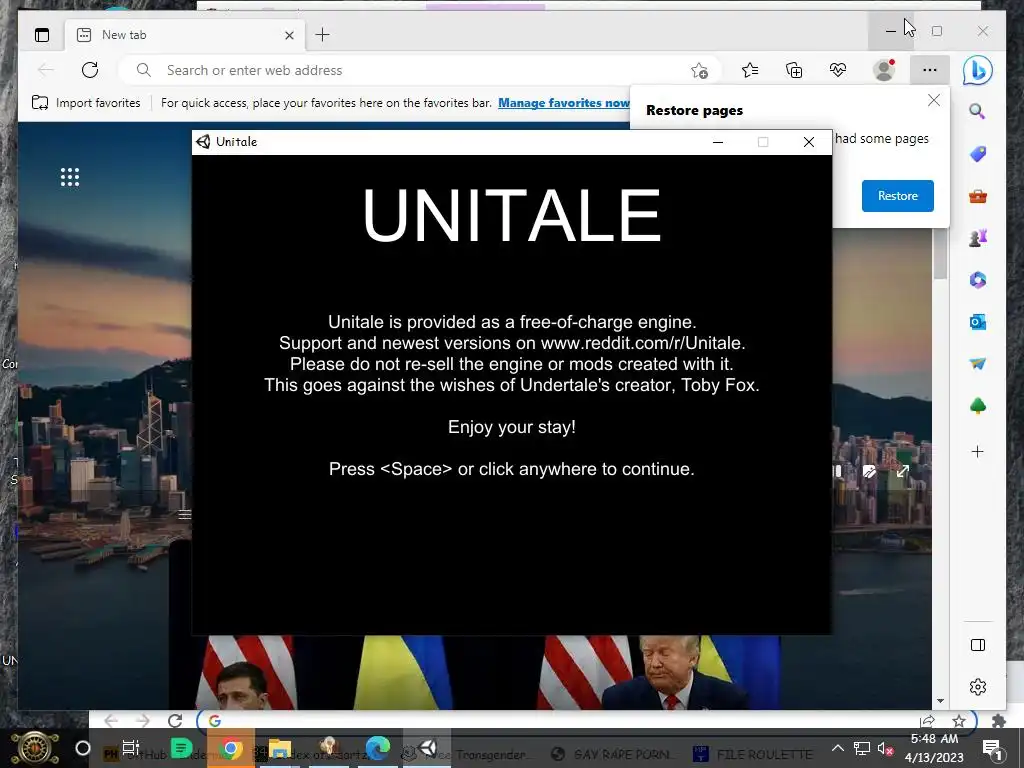This screenshot has height=768, width=1024.
Task: Open Edge sidebar Search icon
Action: (977, 111)
